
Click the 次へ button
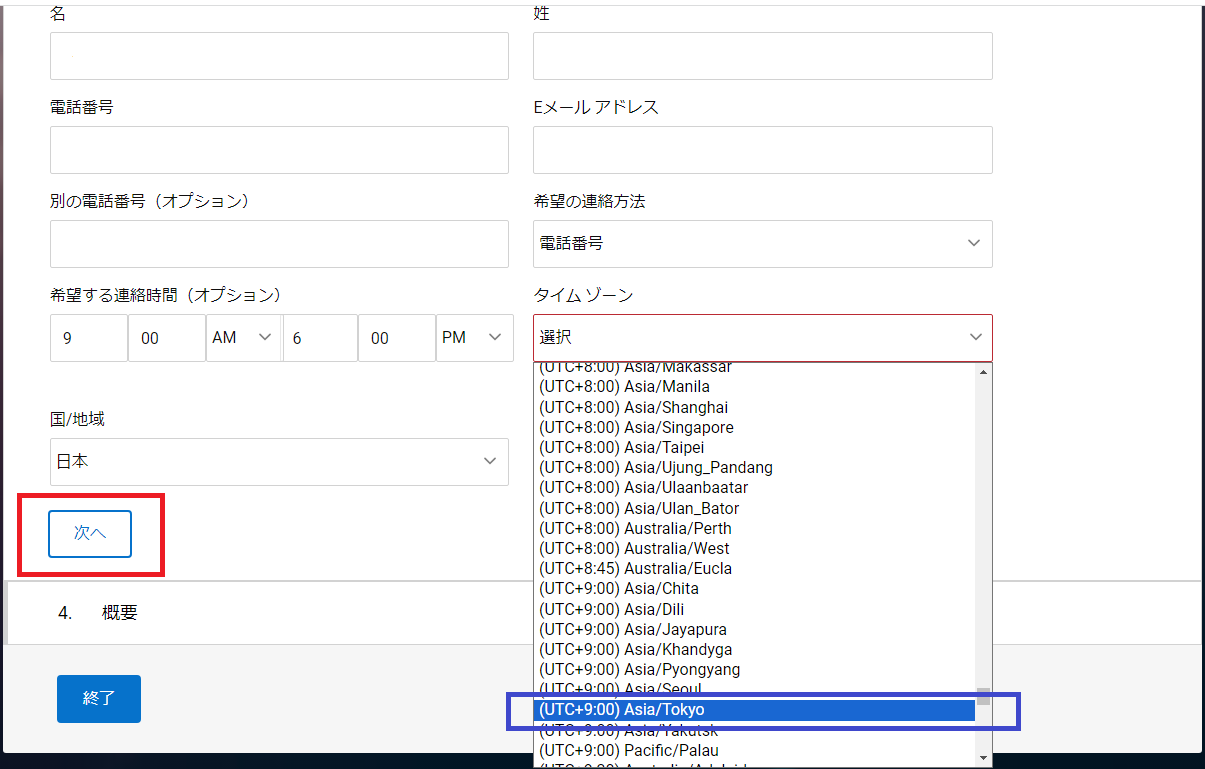(x=89, y=534)
